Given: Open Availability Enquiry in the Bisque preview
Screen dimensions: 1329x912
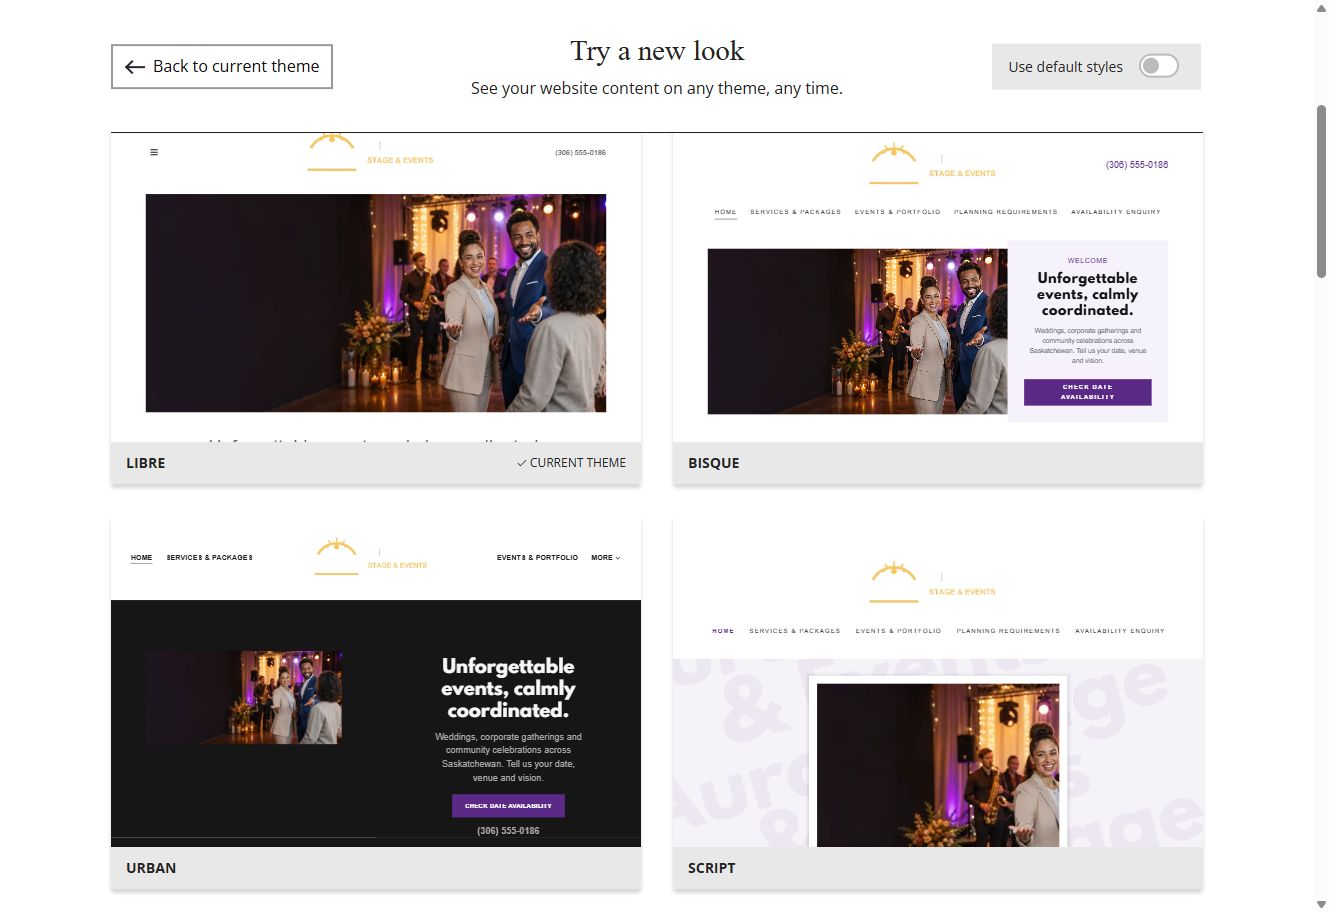Looking at the screenshot, I should tap(1116, 212).
